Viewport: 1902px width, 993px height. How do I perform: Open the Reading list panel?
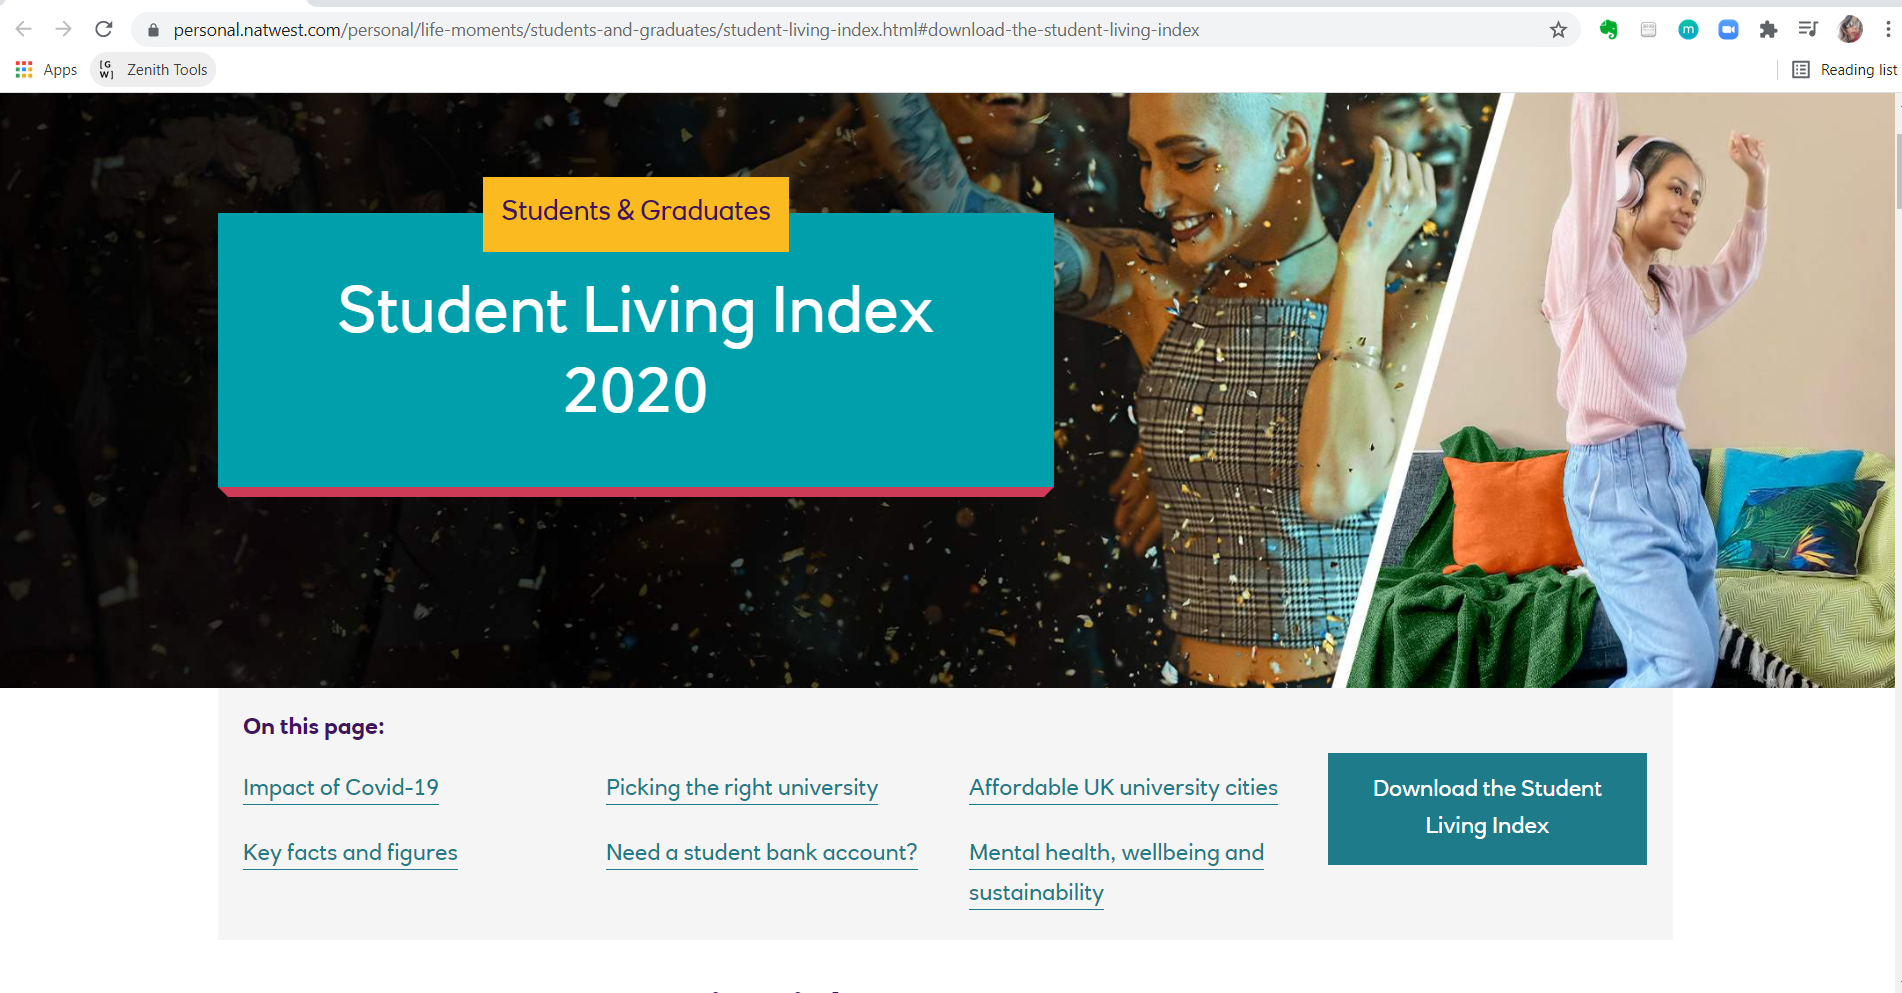1844,70
